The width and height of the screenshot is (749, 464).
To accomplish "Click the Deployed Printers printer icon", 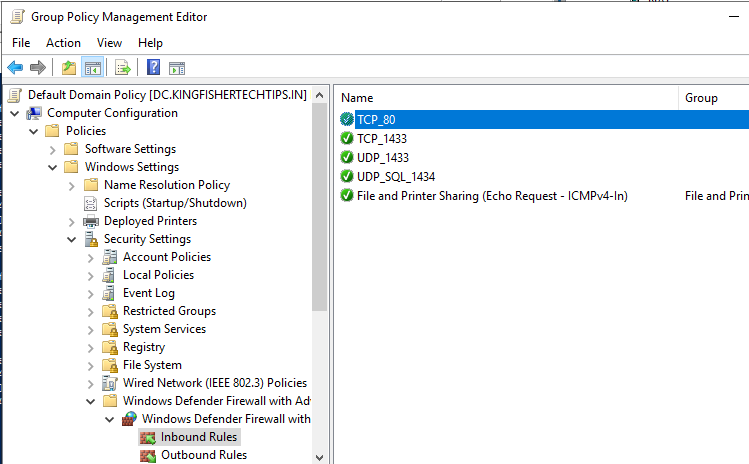I will point(91,221).
